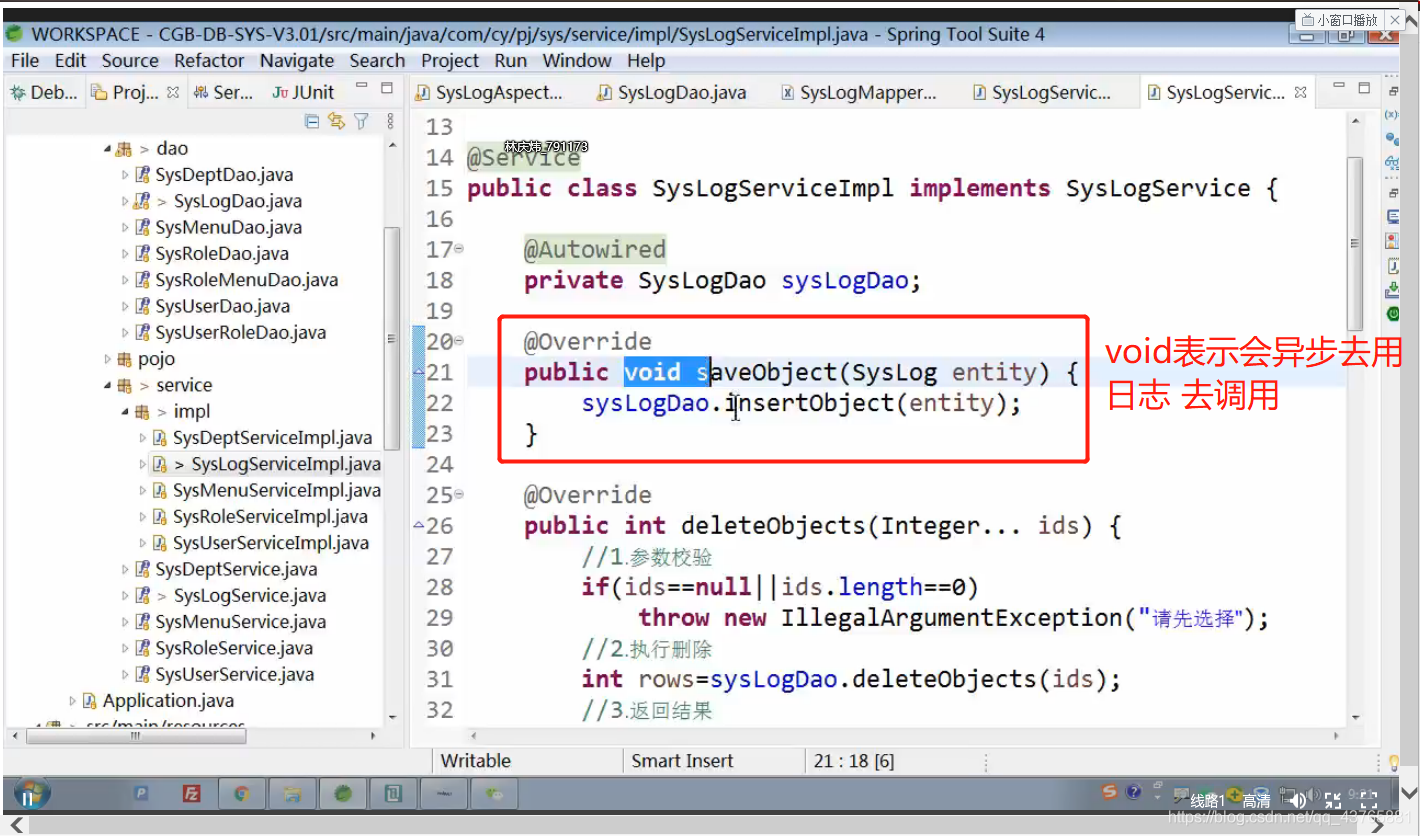Click the 高清 video quality button
The height and width of the screenshot is (836, 1420).
pyautogui.click(x=1256, y=802)
